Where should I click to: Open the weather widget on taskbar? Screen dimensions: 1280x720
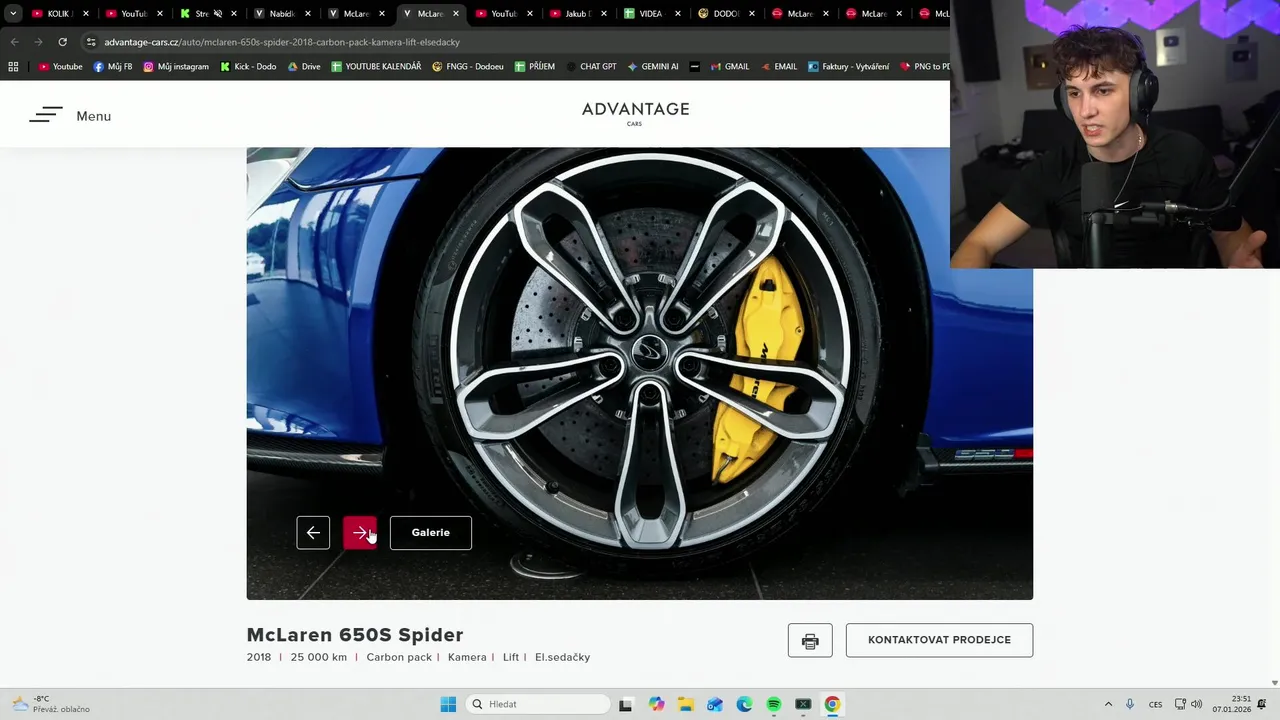click(50, 704)
